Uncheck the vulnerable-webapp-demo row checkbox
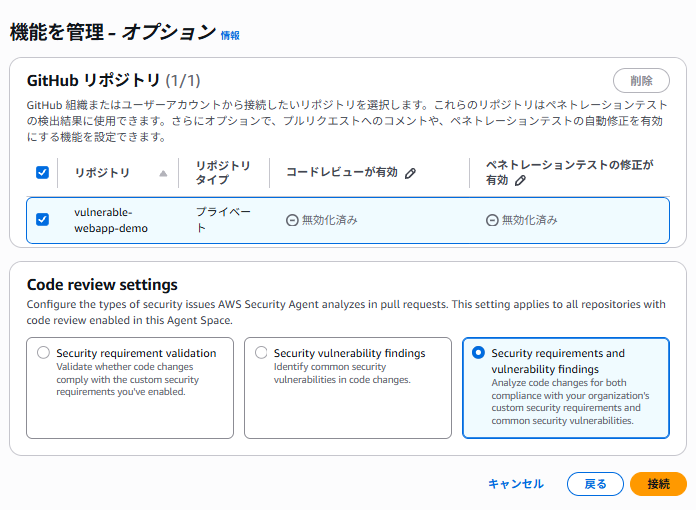The height and width of the screenshot is (510, 696). pyautogui.click(x=42, y=220)
